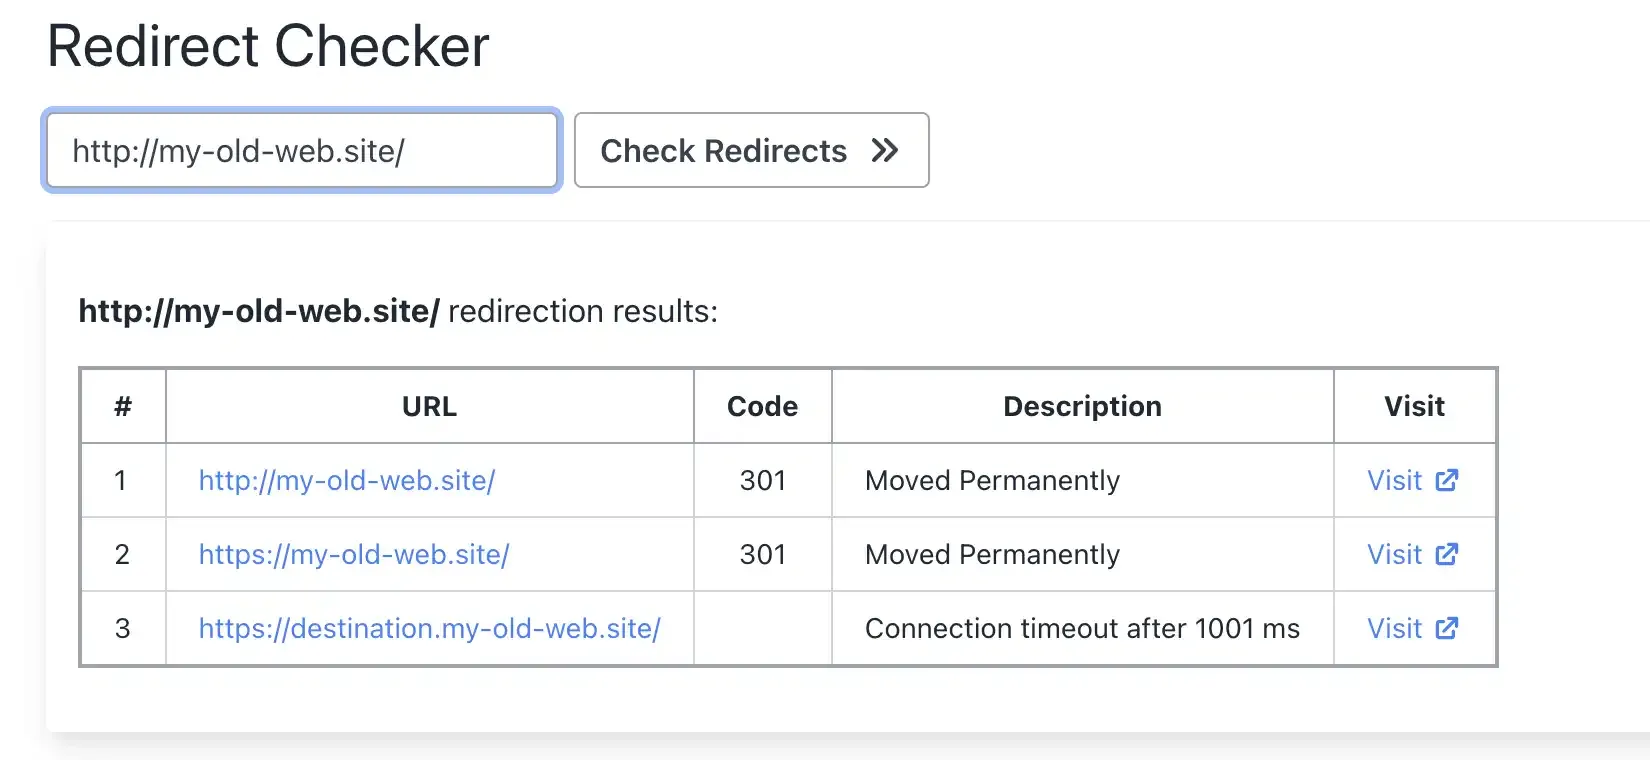Click the Code column header
Image resolution: width=1650 pixels, height=760 pixels.
[x=761, y=406]
